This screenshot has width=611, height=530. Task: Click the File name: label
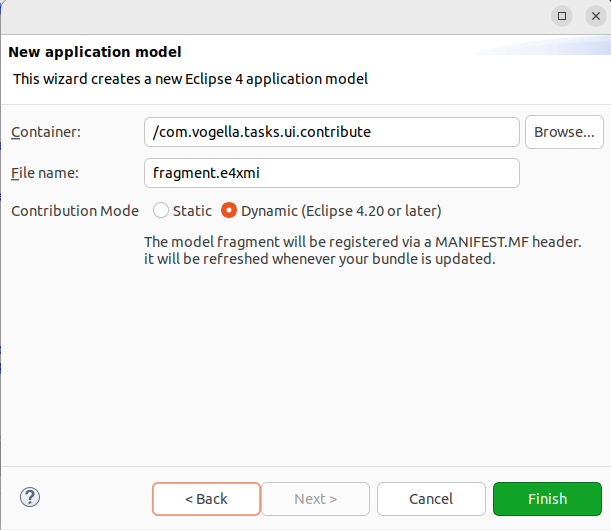tap(45, 173)
